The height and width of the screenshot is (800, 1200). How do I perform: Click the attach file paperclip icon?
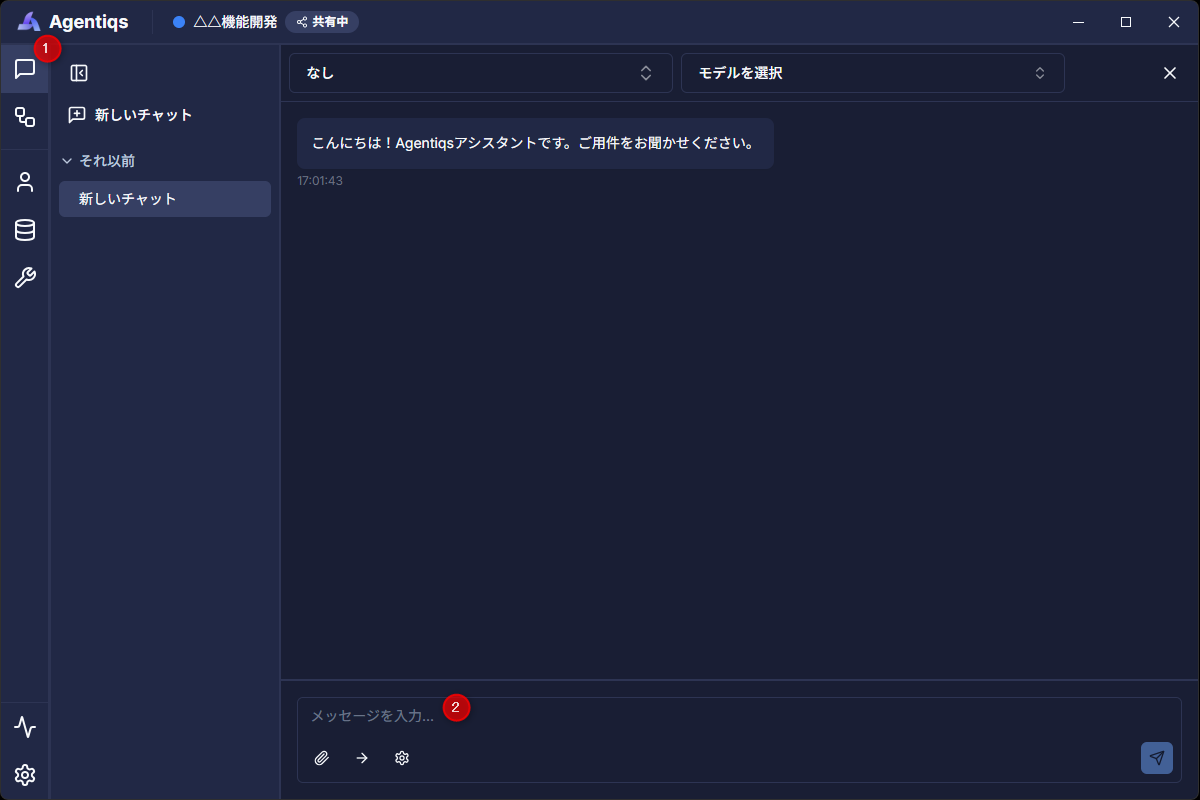point(321,758)
